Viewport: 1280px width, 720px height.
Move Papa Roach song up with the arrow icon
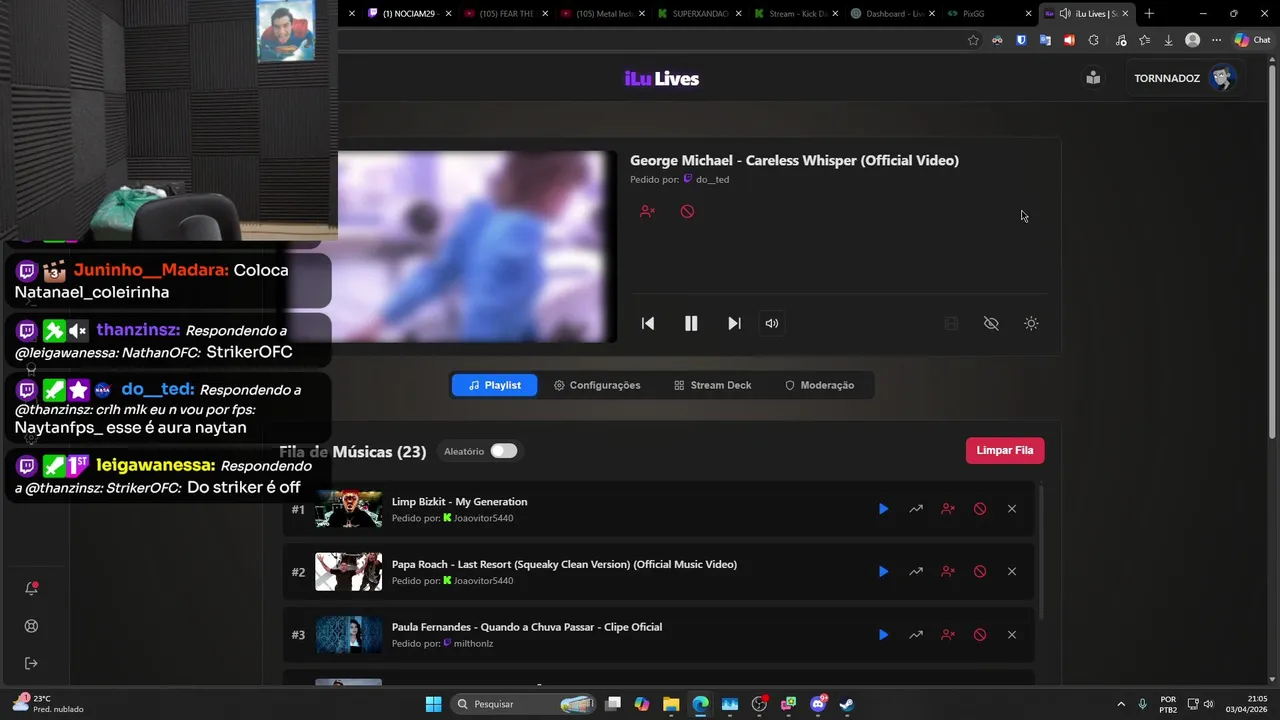coord(916,572)
